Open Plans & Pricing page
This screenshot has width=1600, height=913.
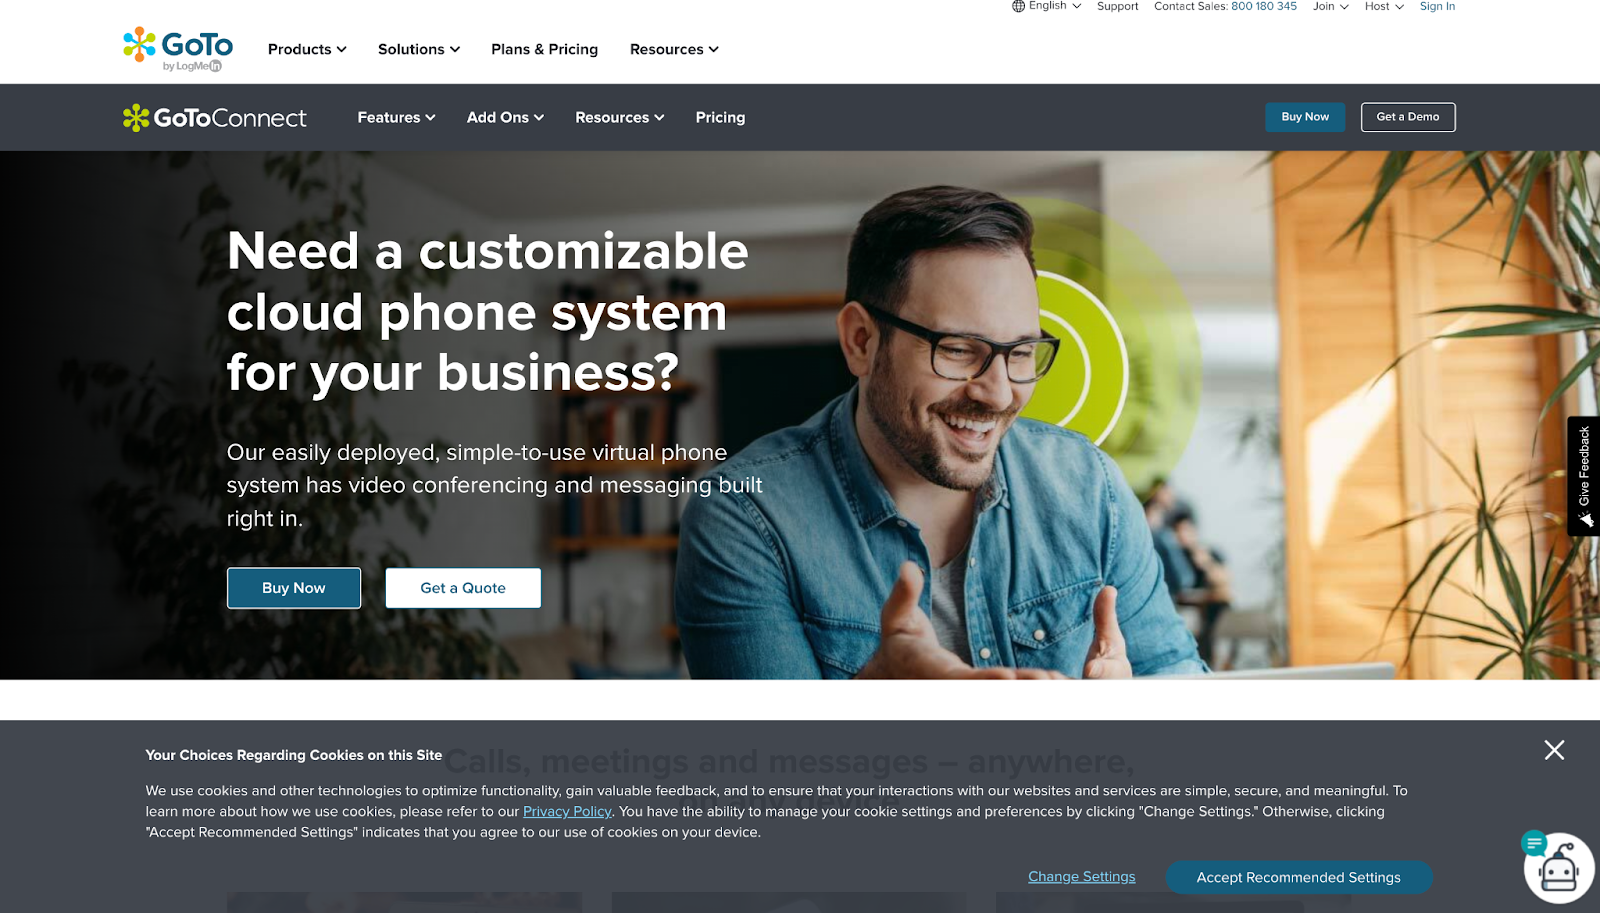coord(544,49)
